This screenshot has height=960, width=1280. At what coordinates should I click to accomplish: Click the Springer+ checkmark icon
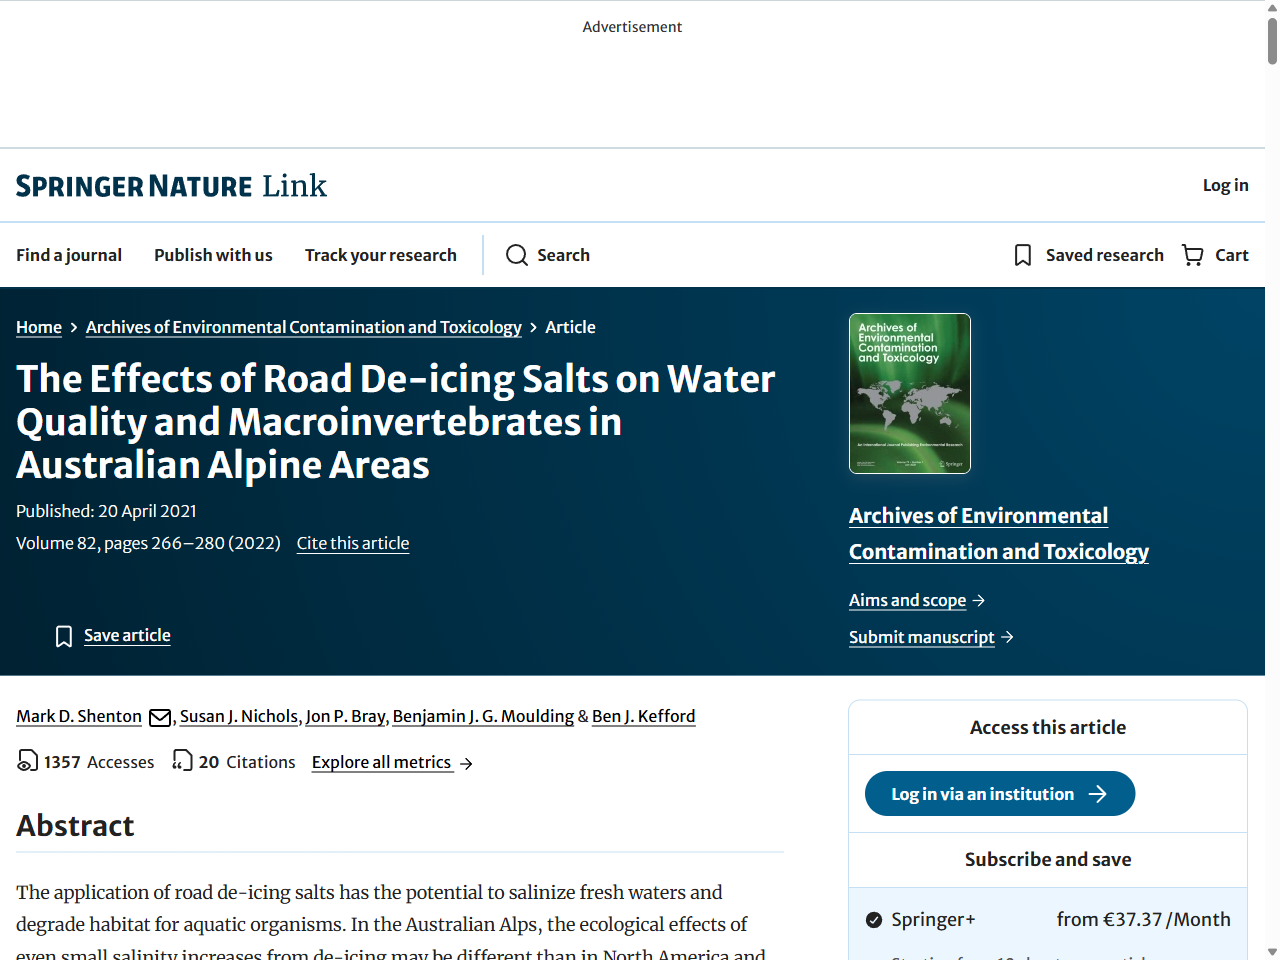[874, 920]
